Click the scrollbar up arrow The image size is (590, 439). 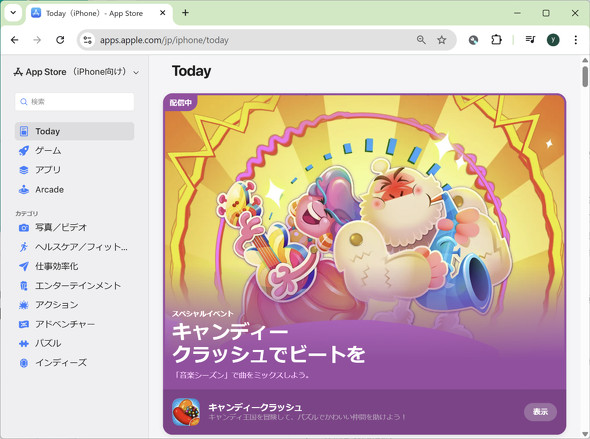[585, 60]
